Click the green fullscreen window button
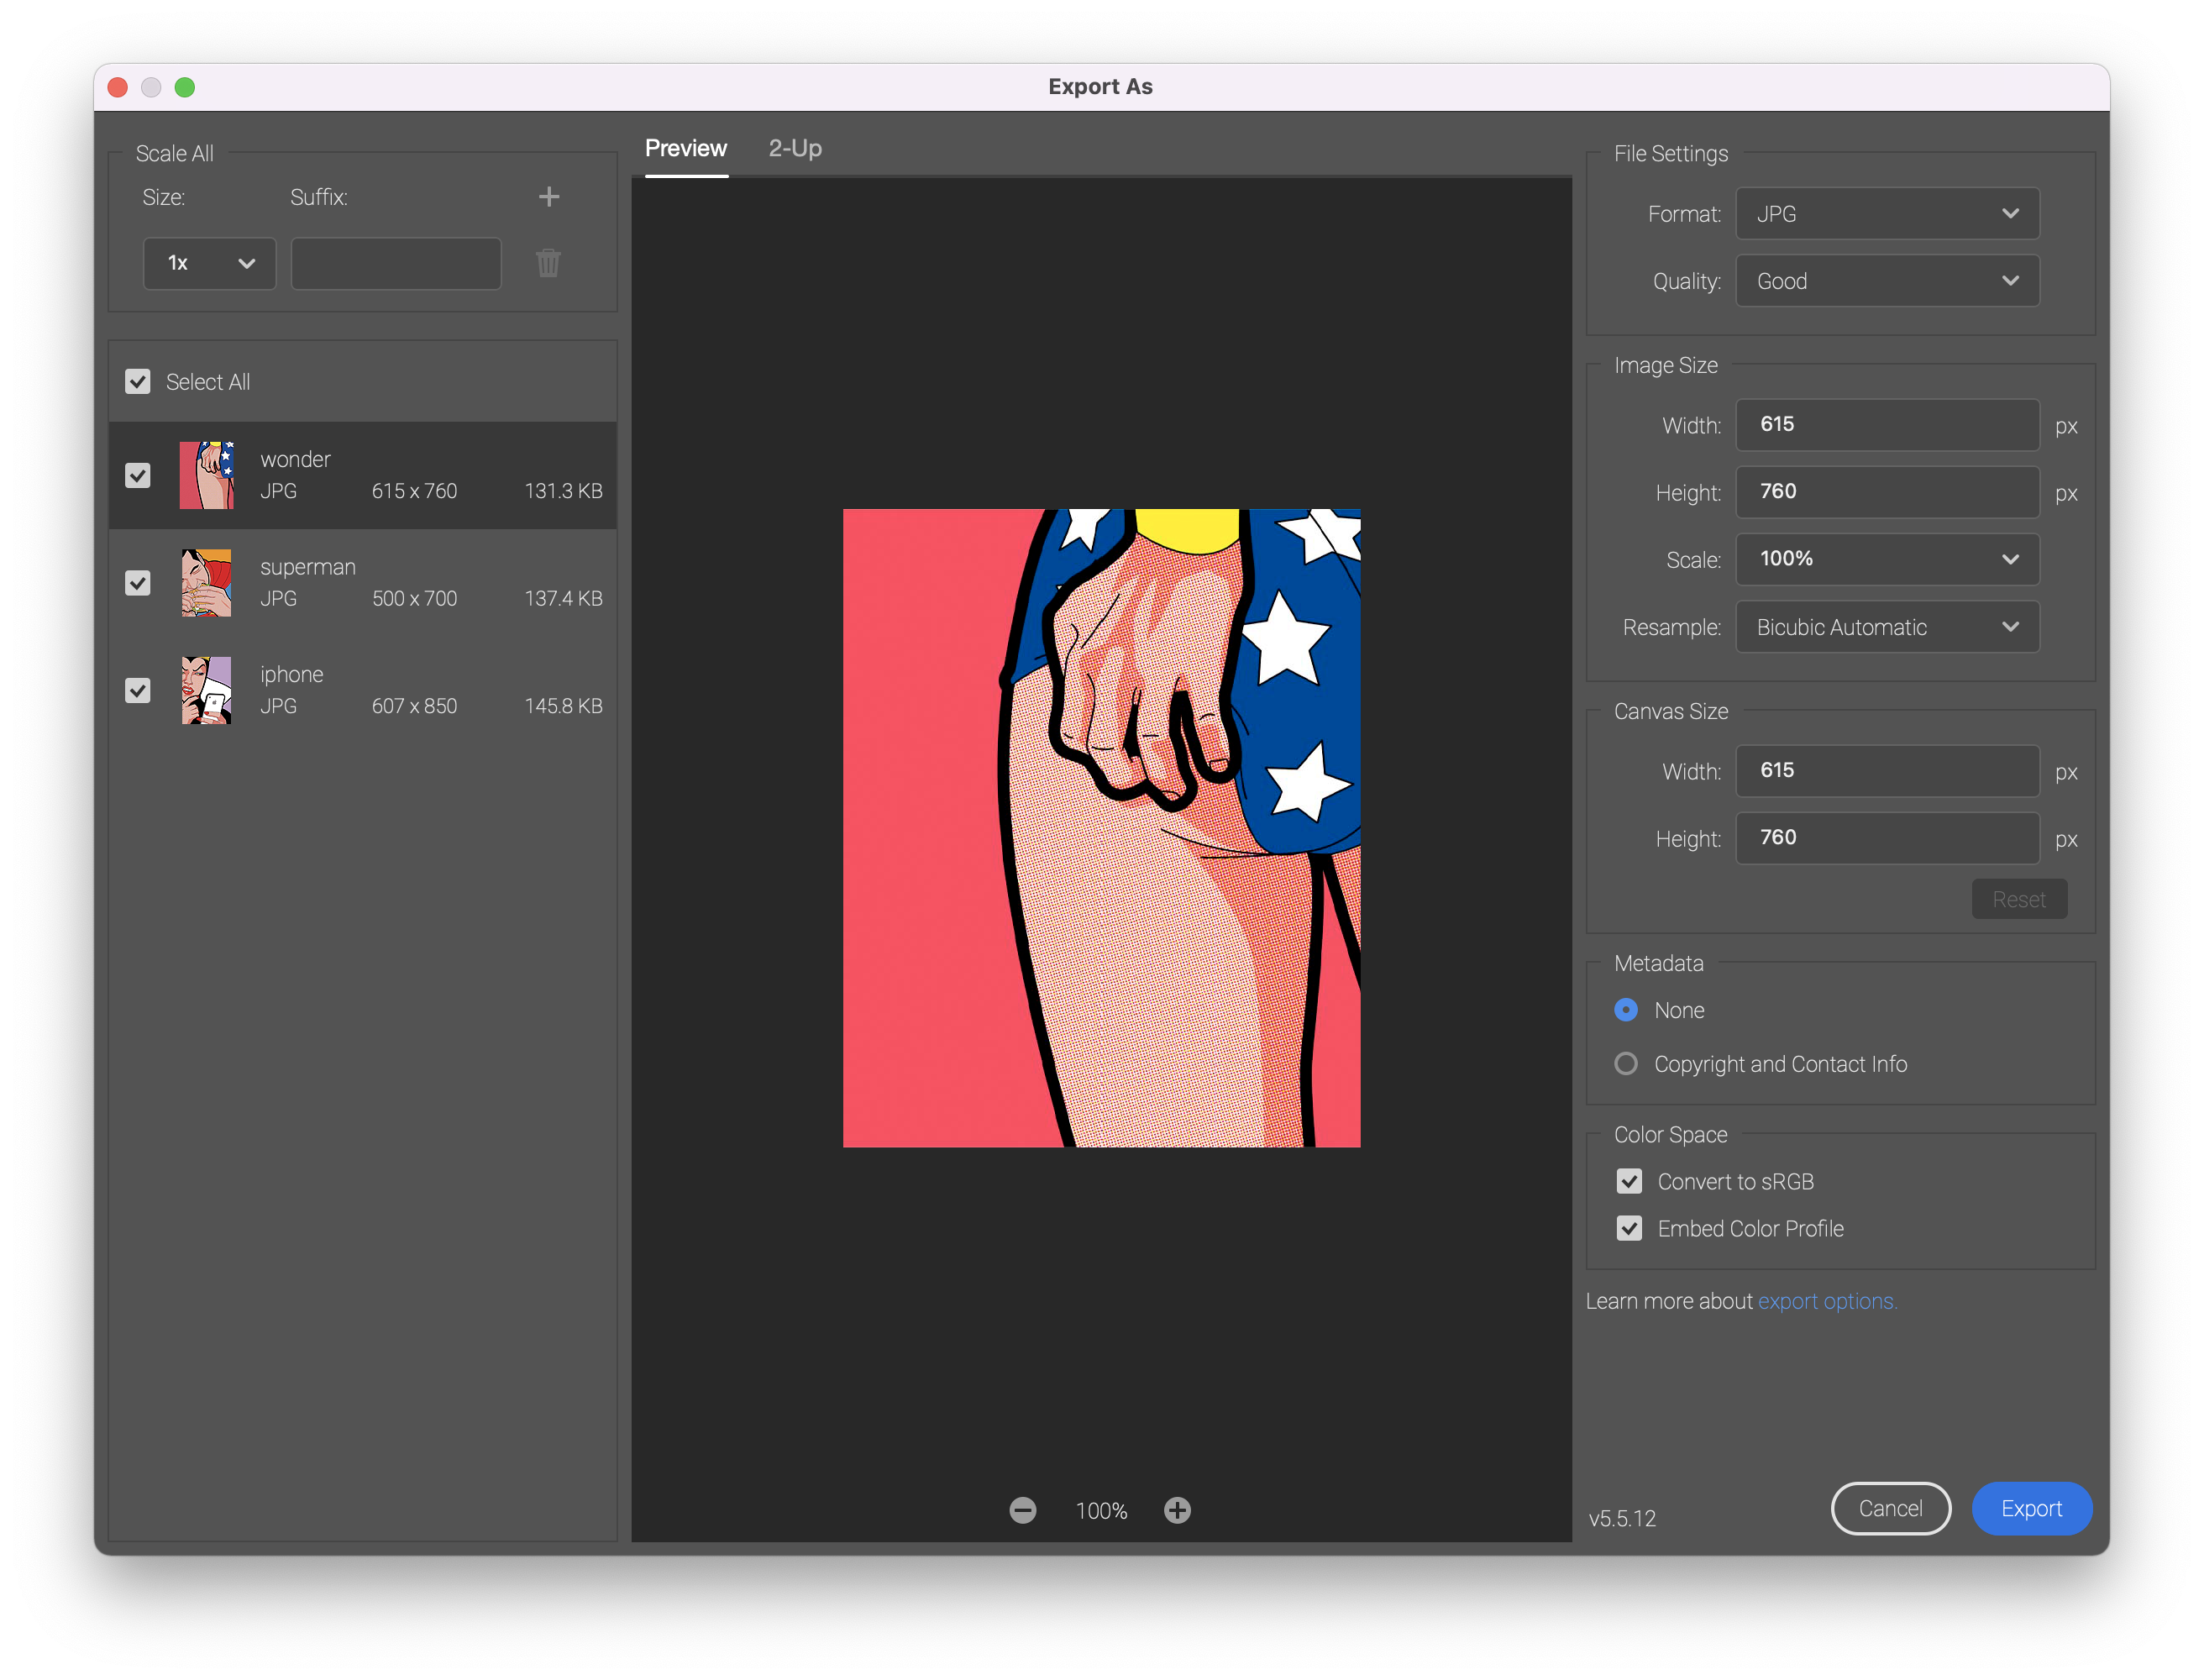2204x1680 pixels. coord(185,87)
